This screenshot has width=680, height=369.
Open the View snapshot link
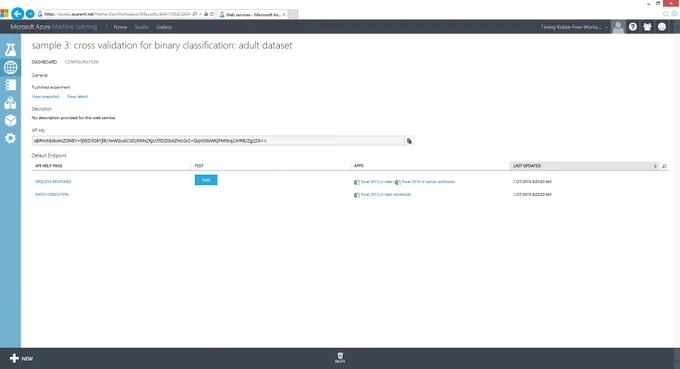coord(46,96)
